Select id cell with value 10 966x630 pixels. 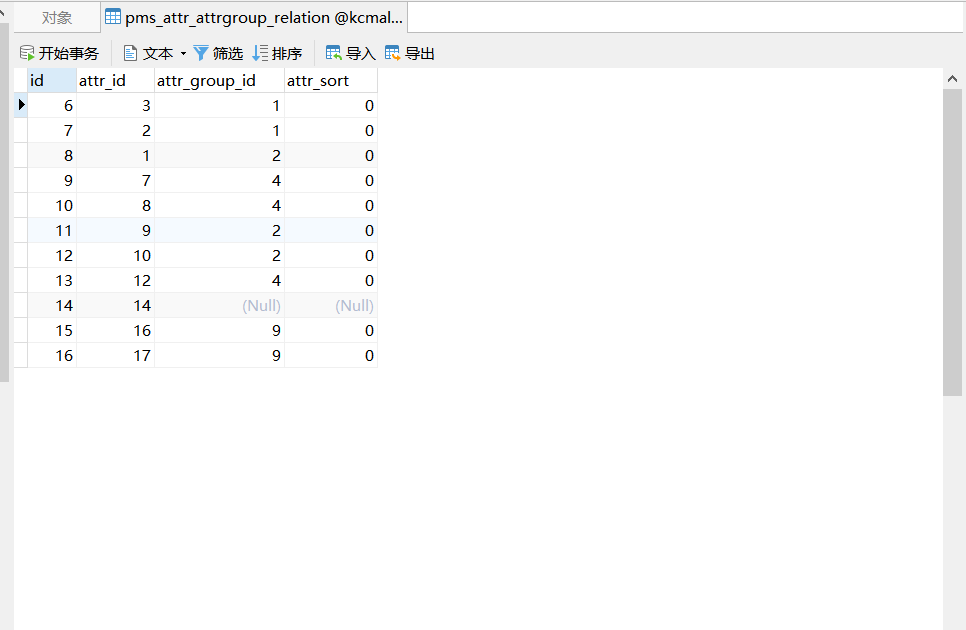(52, 205)
